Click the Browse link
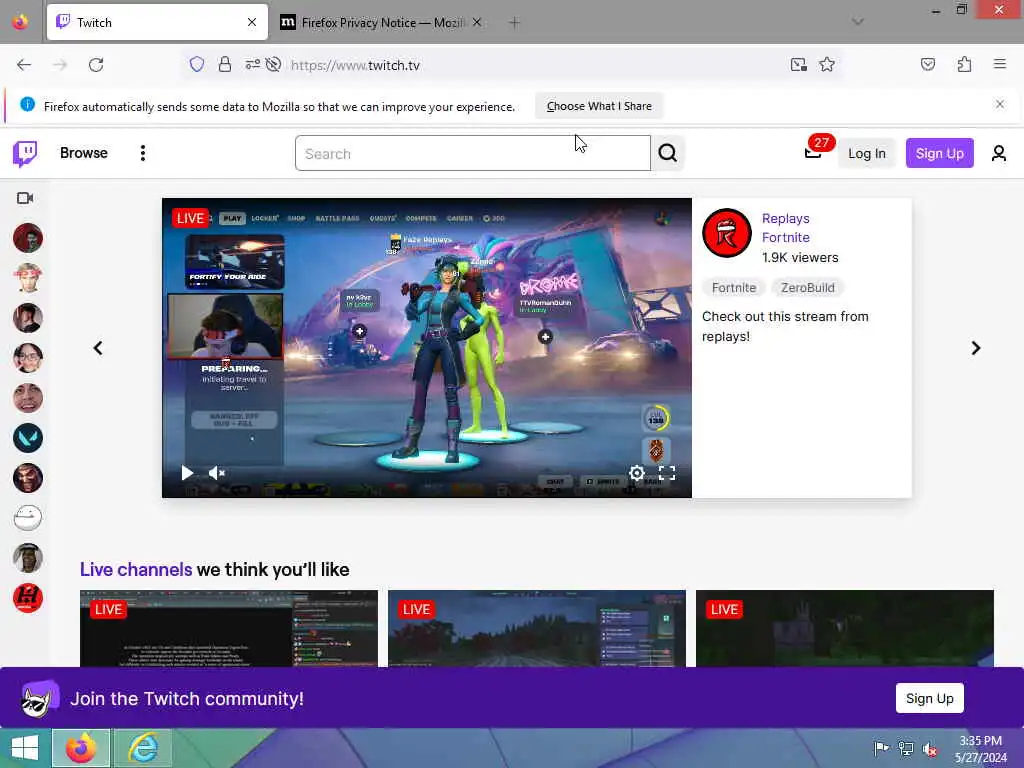Image resolution: width=1024 pixels, height=768 pixels. tap(84, 153)
